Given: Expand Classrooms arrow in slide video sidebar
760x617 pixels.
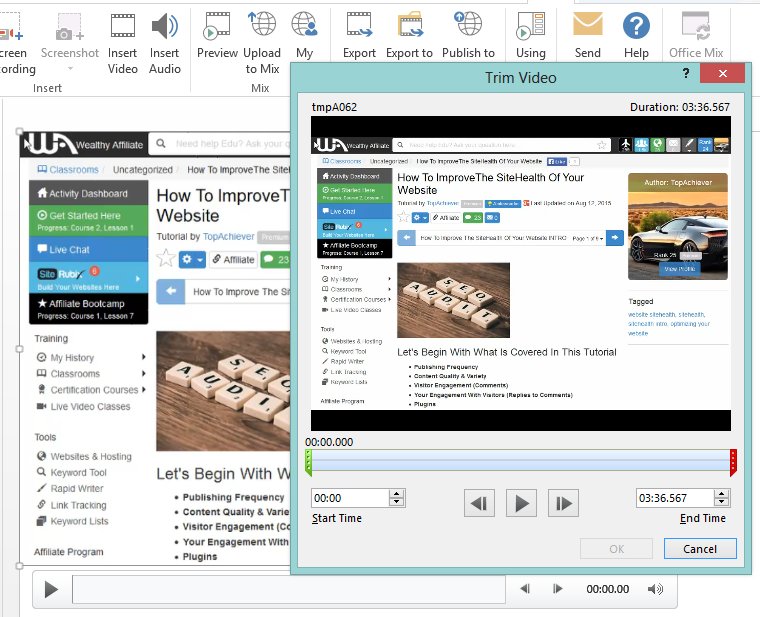Looking at the screenshot, I should (x=143, y=373).
